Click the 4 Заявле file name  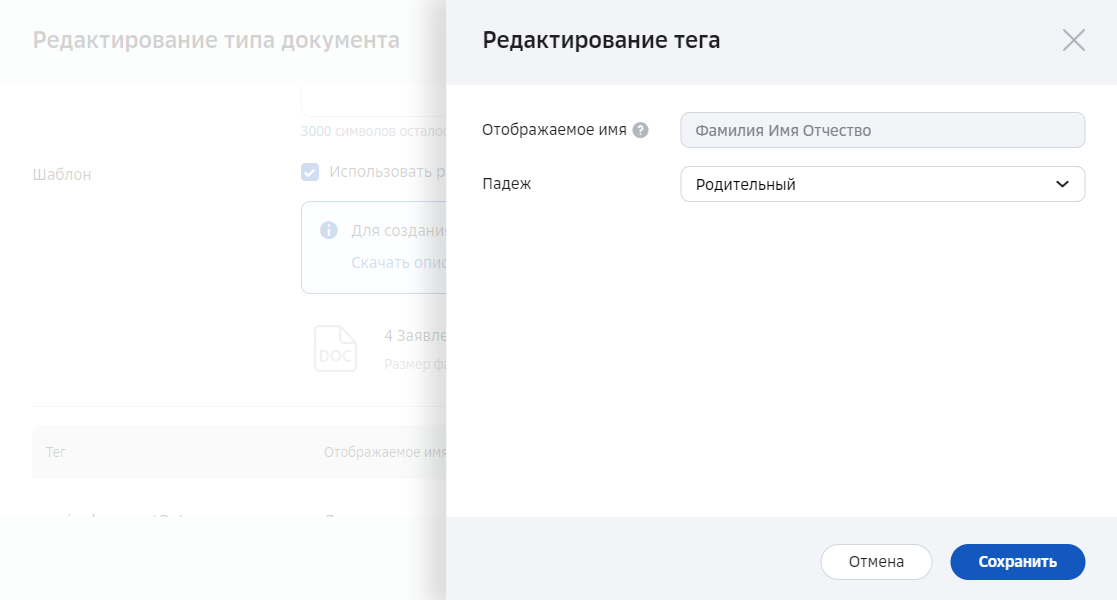pos(415,336)
